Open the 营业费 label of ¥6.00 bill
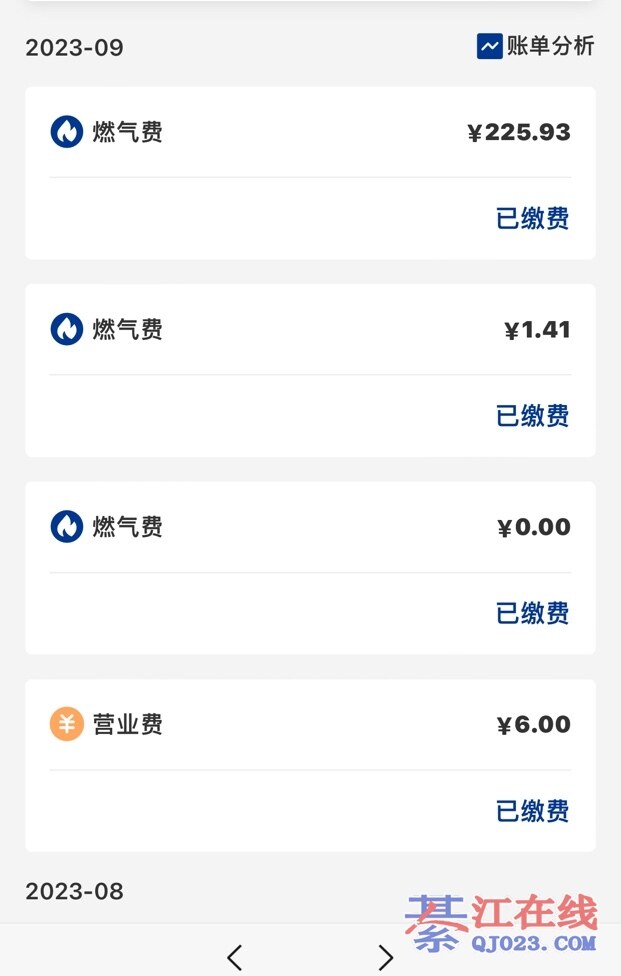This screenshot has height=976, width=621. point(128,724)
